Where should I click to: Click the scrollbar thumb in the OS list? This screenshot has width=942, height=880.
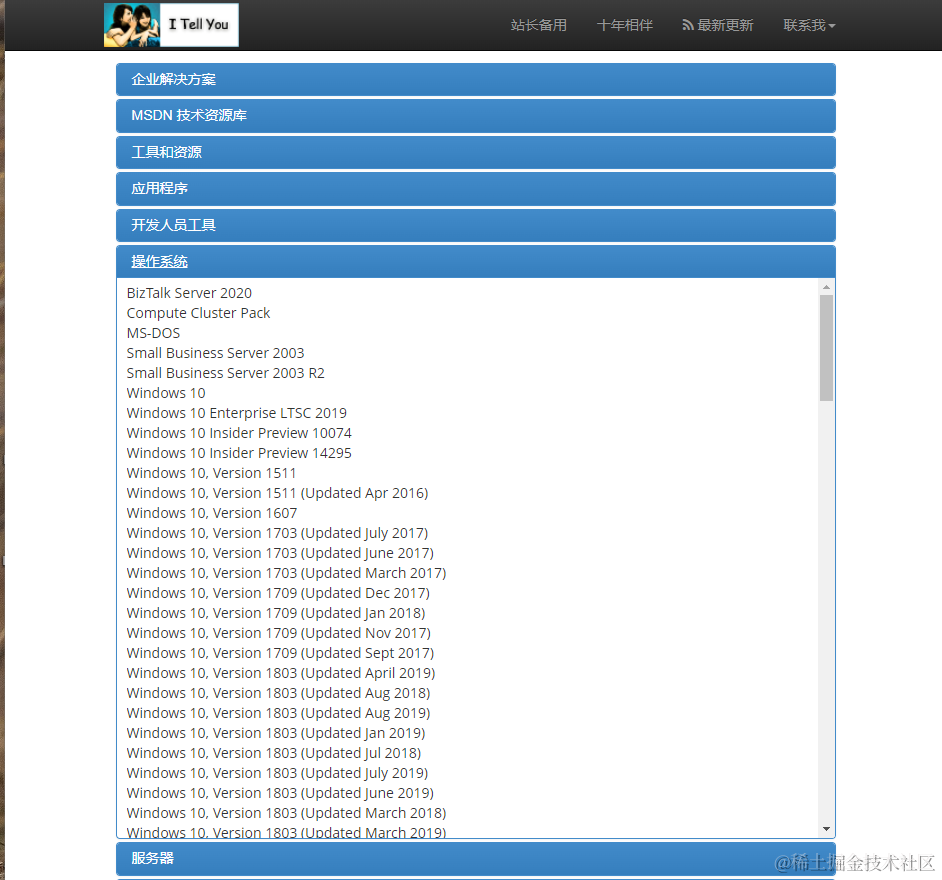click(827, 348)
